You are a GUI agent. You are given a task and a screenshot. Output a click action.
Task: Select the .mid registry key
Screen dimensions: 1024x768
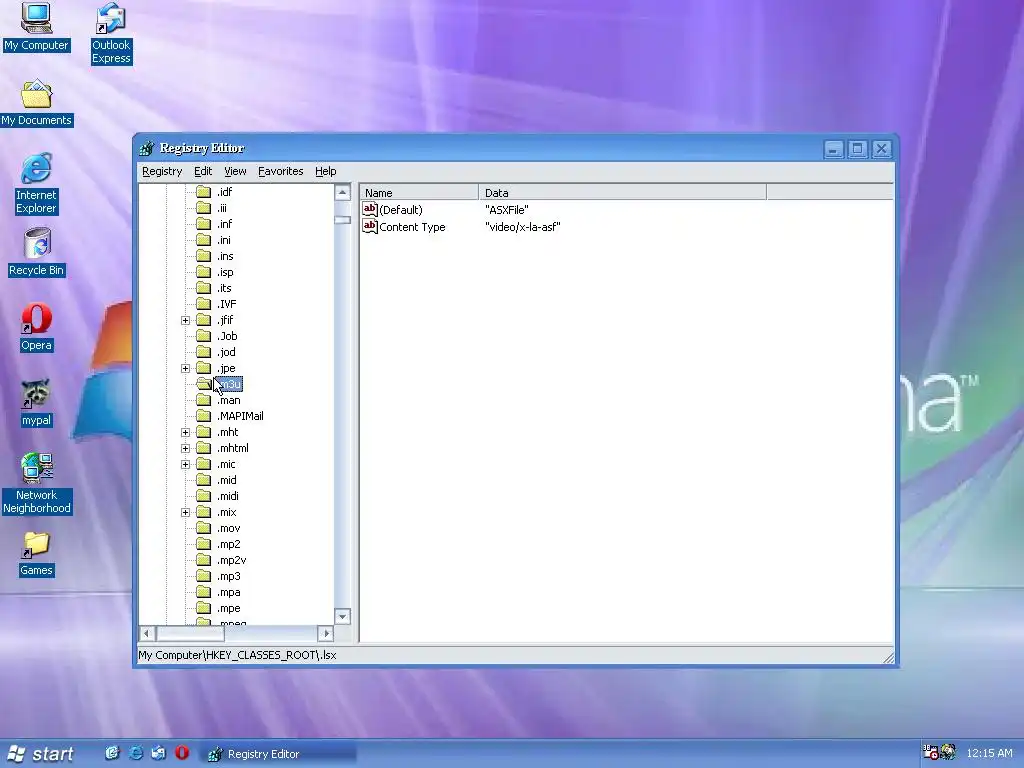tap(227, 480)
